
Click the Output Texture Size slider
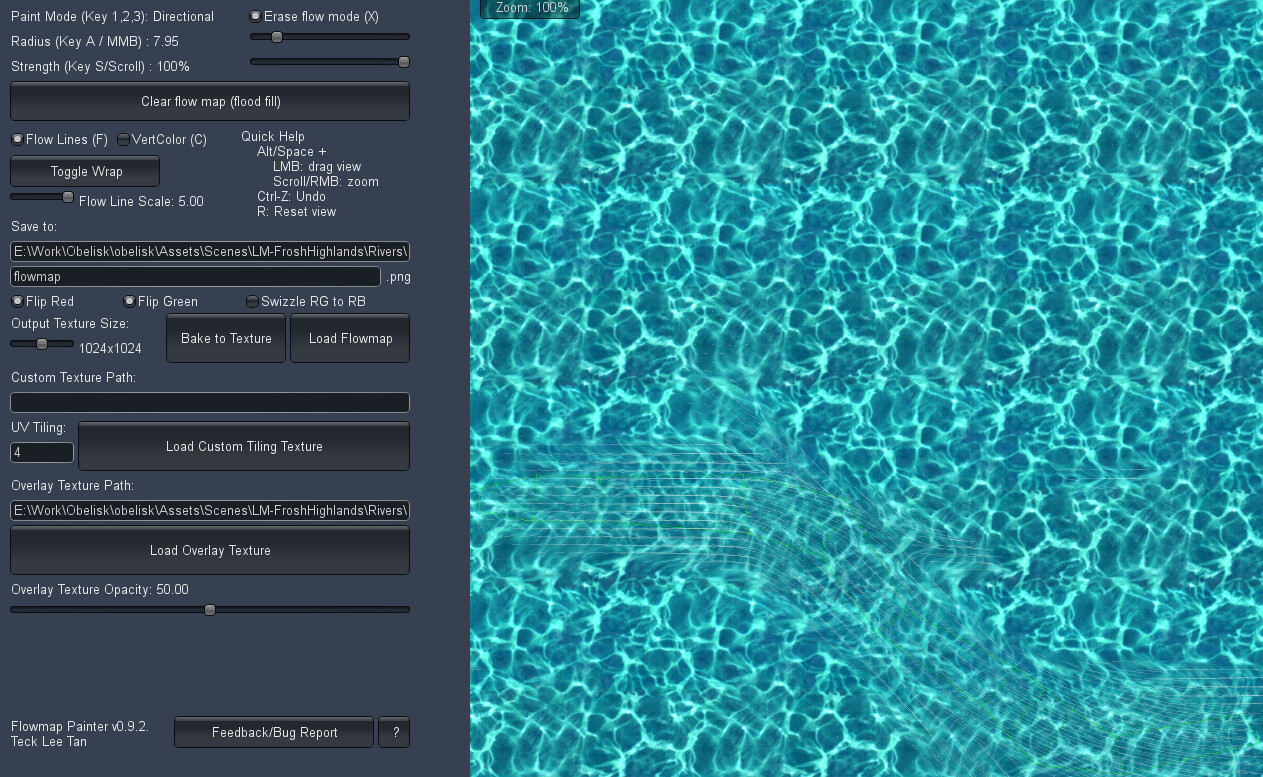(x=42, y=343)
